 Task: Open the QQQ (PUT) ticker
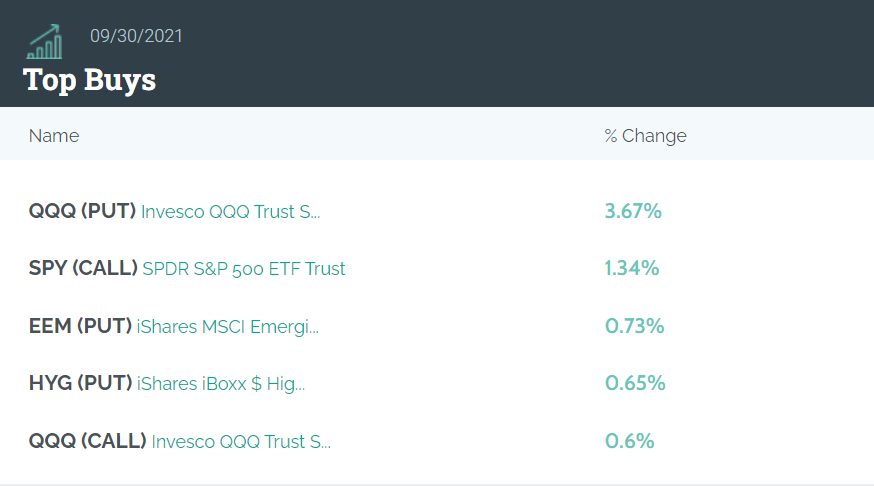82,211
